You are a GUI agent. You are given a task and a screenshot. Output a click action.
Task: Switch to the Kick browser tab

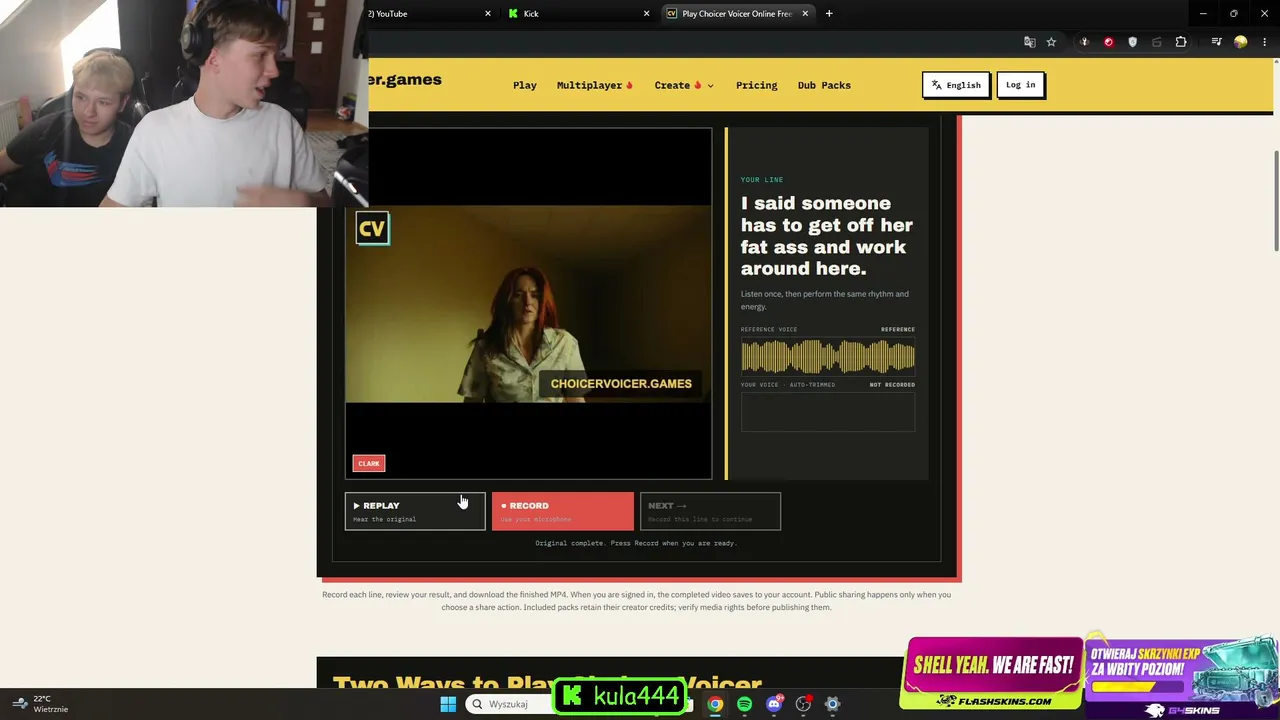[577, 14]
